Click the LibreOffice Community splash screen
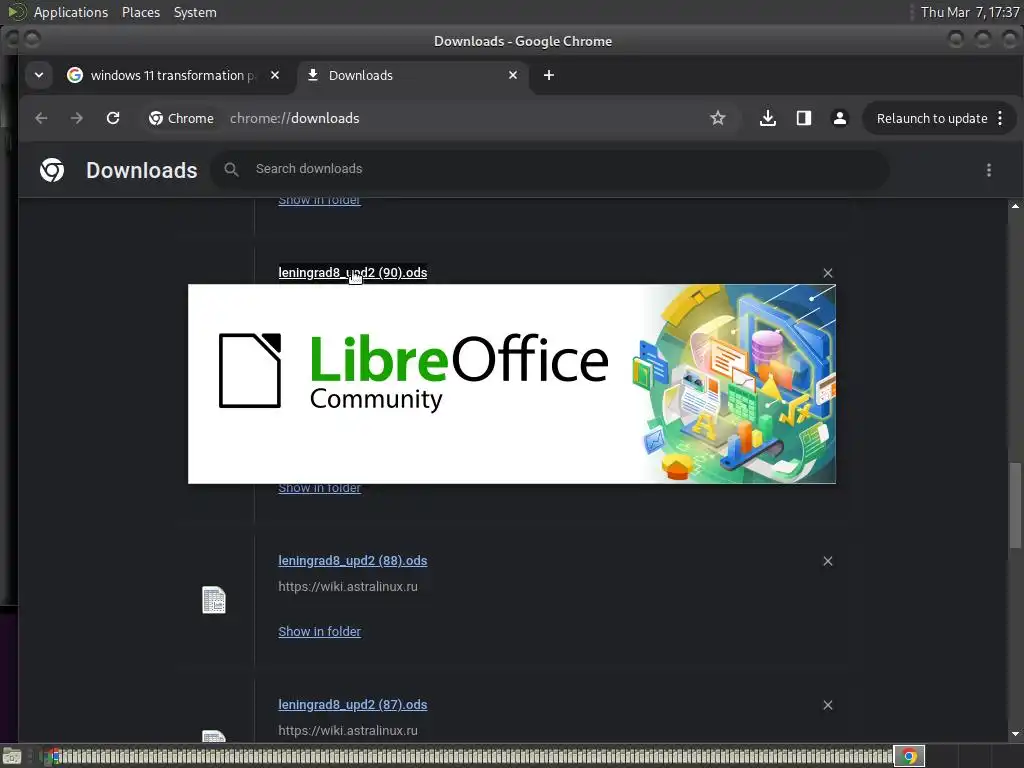The width and height of the screenshot is (1024, 768). click(512, 384)
